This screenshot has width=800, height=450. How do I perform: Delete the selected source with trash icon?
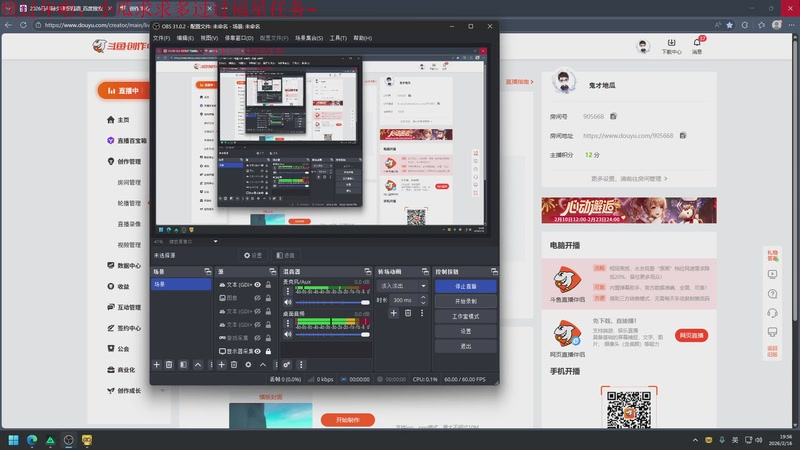click(234, 365)
